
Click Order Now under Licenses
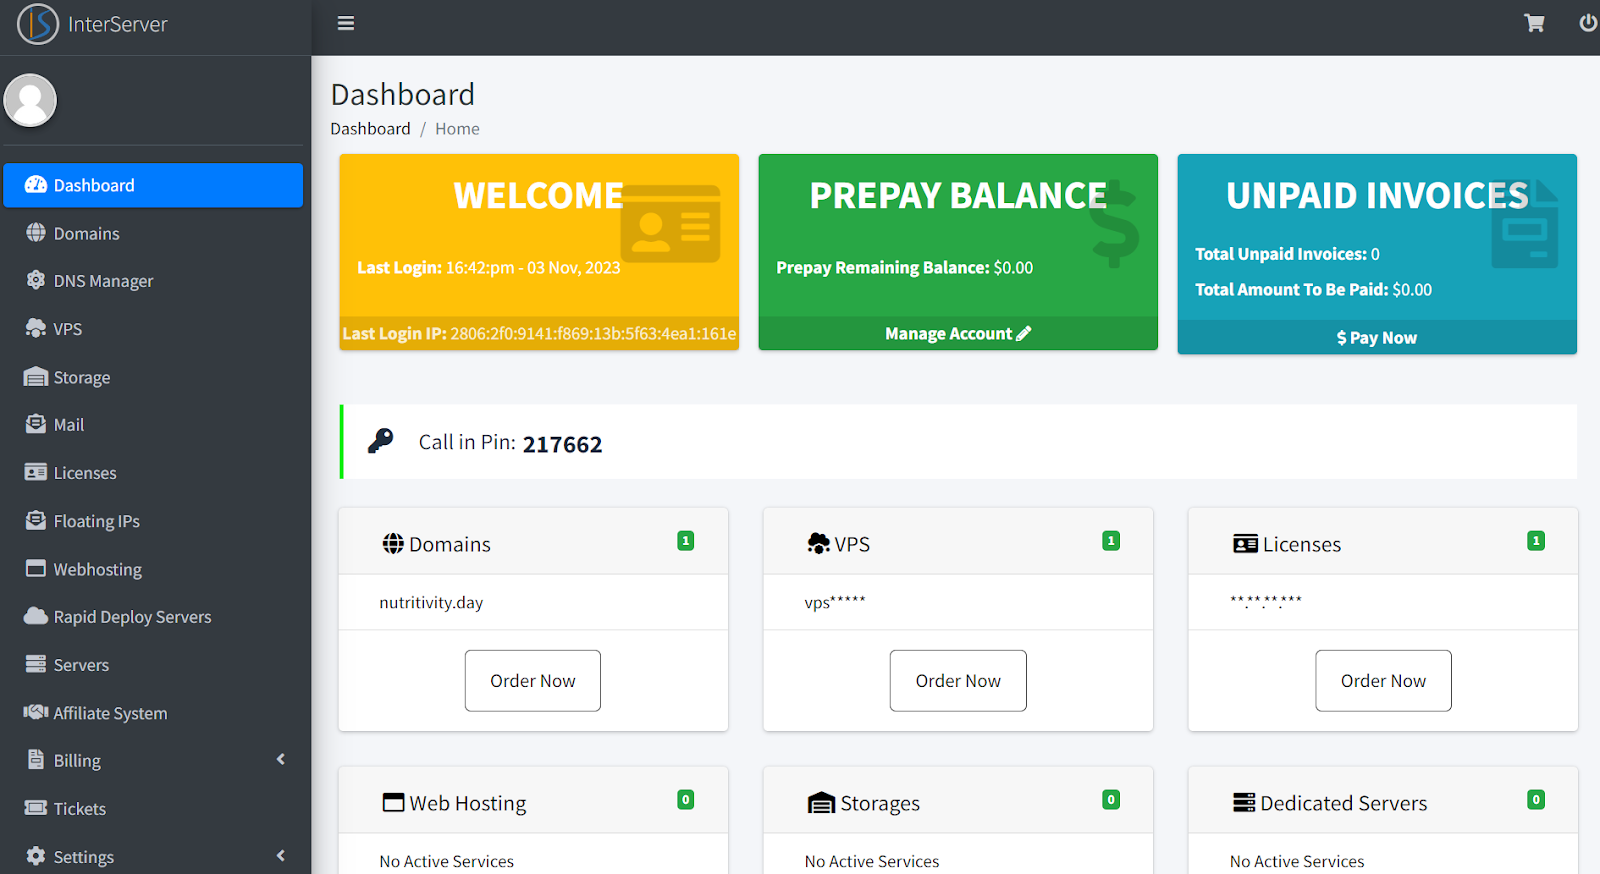pyautogui.click(x=1383, y=681)
